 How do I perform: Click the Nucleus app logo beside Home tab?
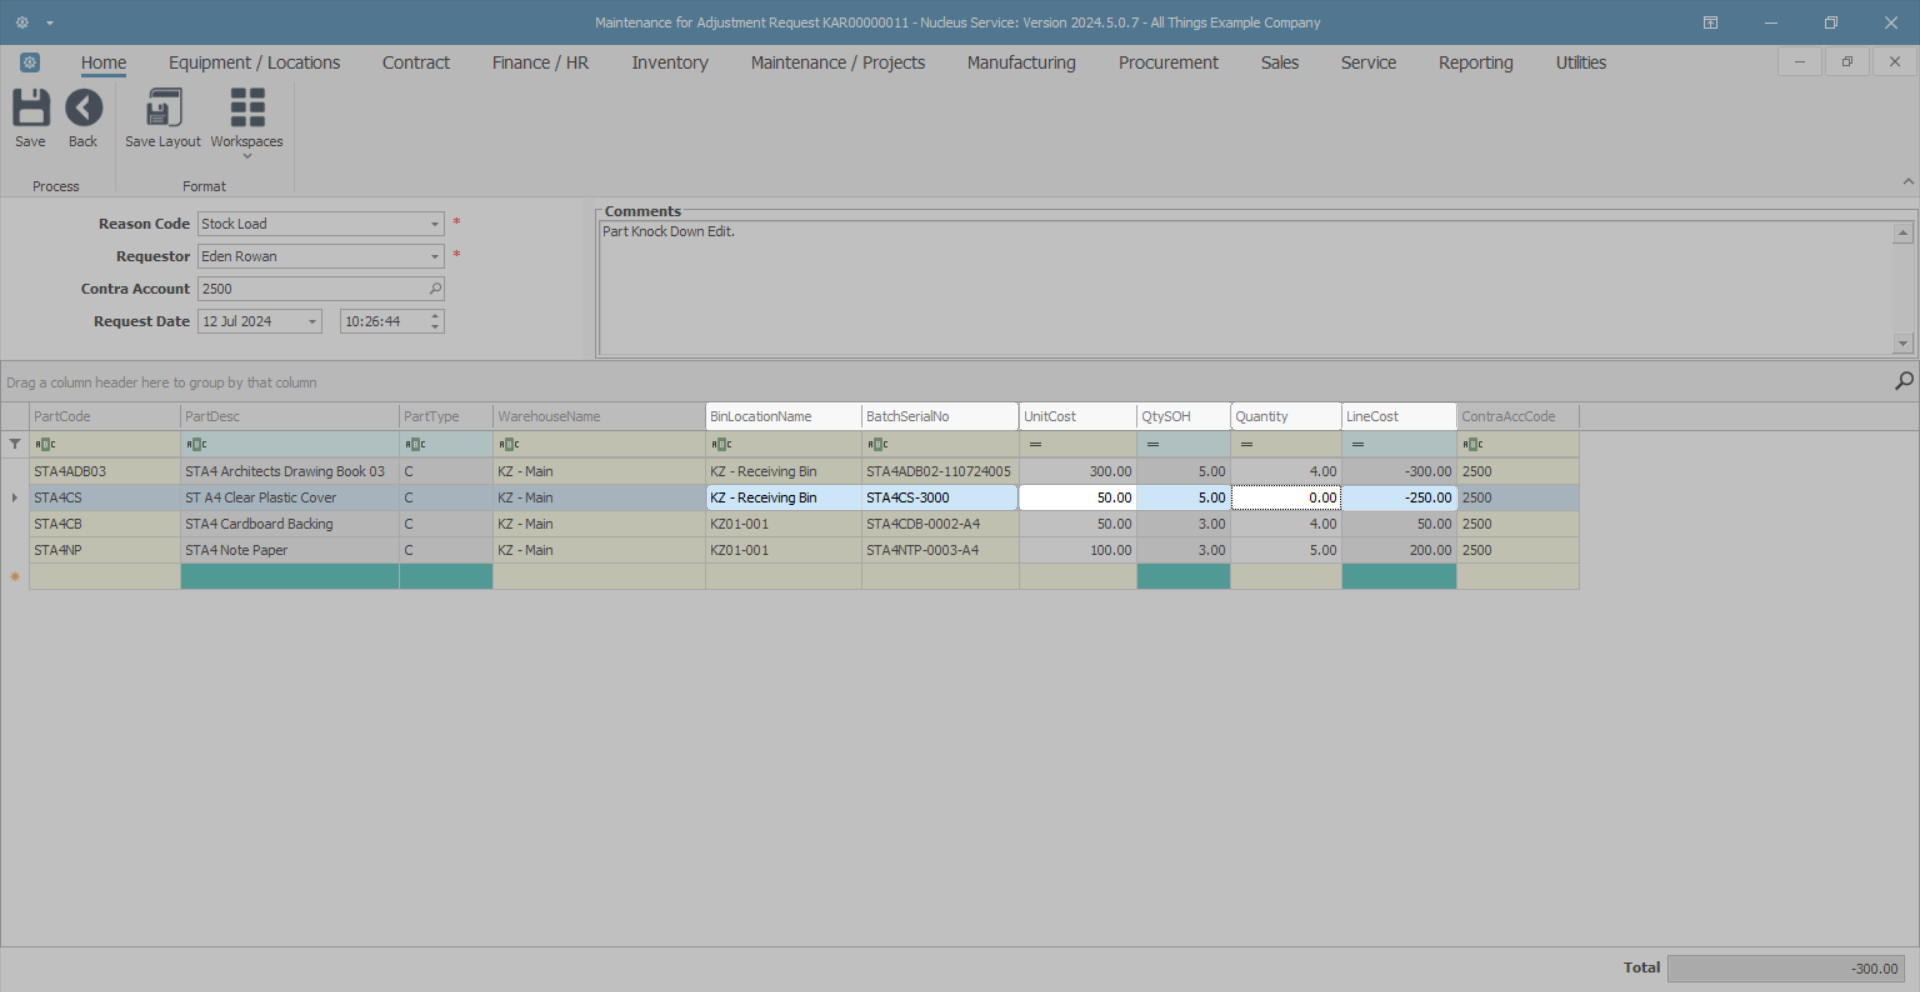click(30, 62)
